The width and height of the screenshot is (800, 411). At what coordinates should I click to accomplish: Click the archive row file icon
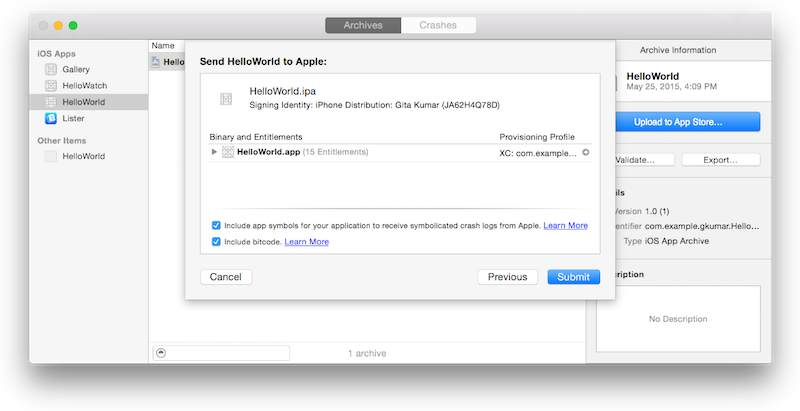point(156,62)
